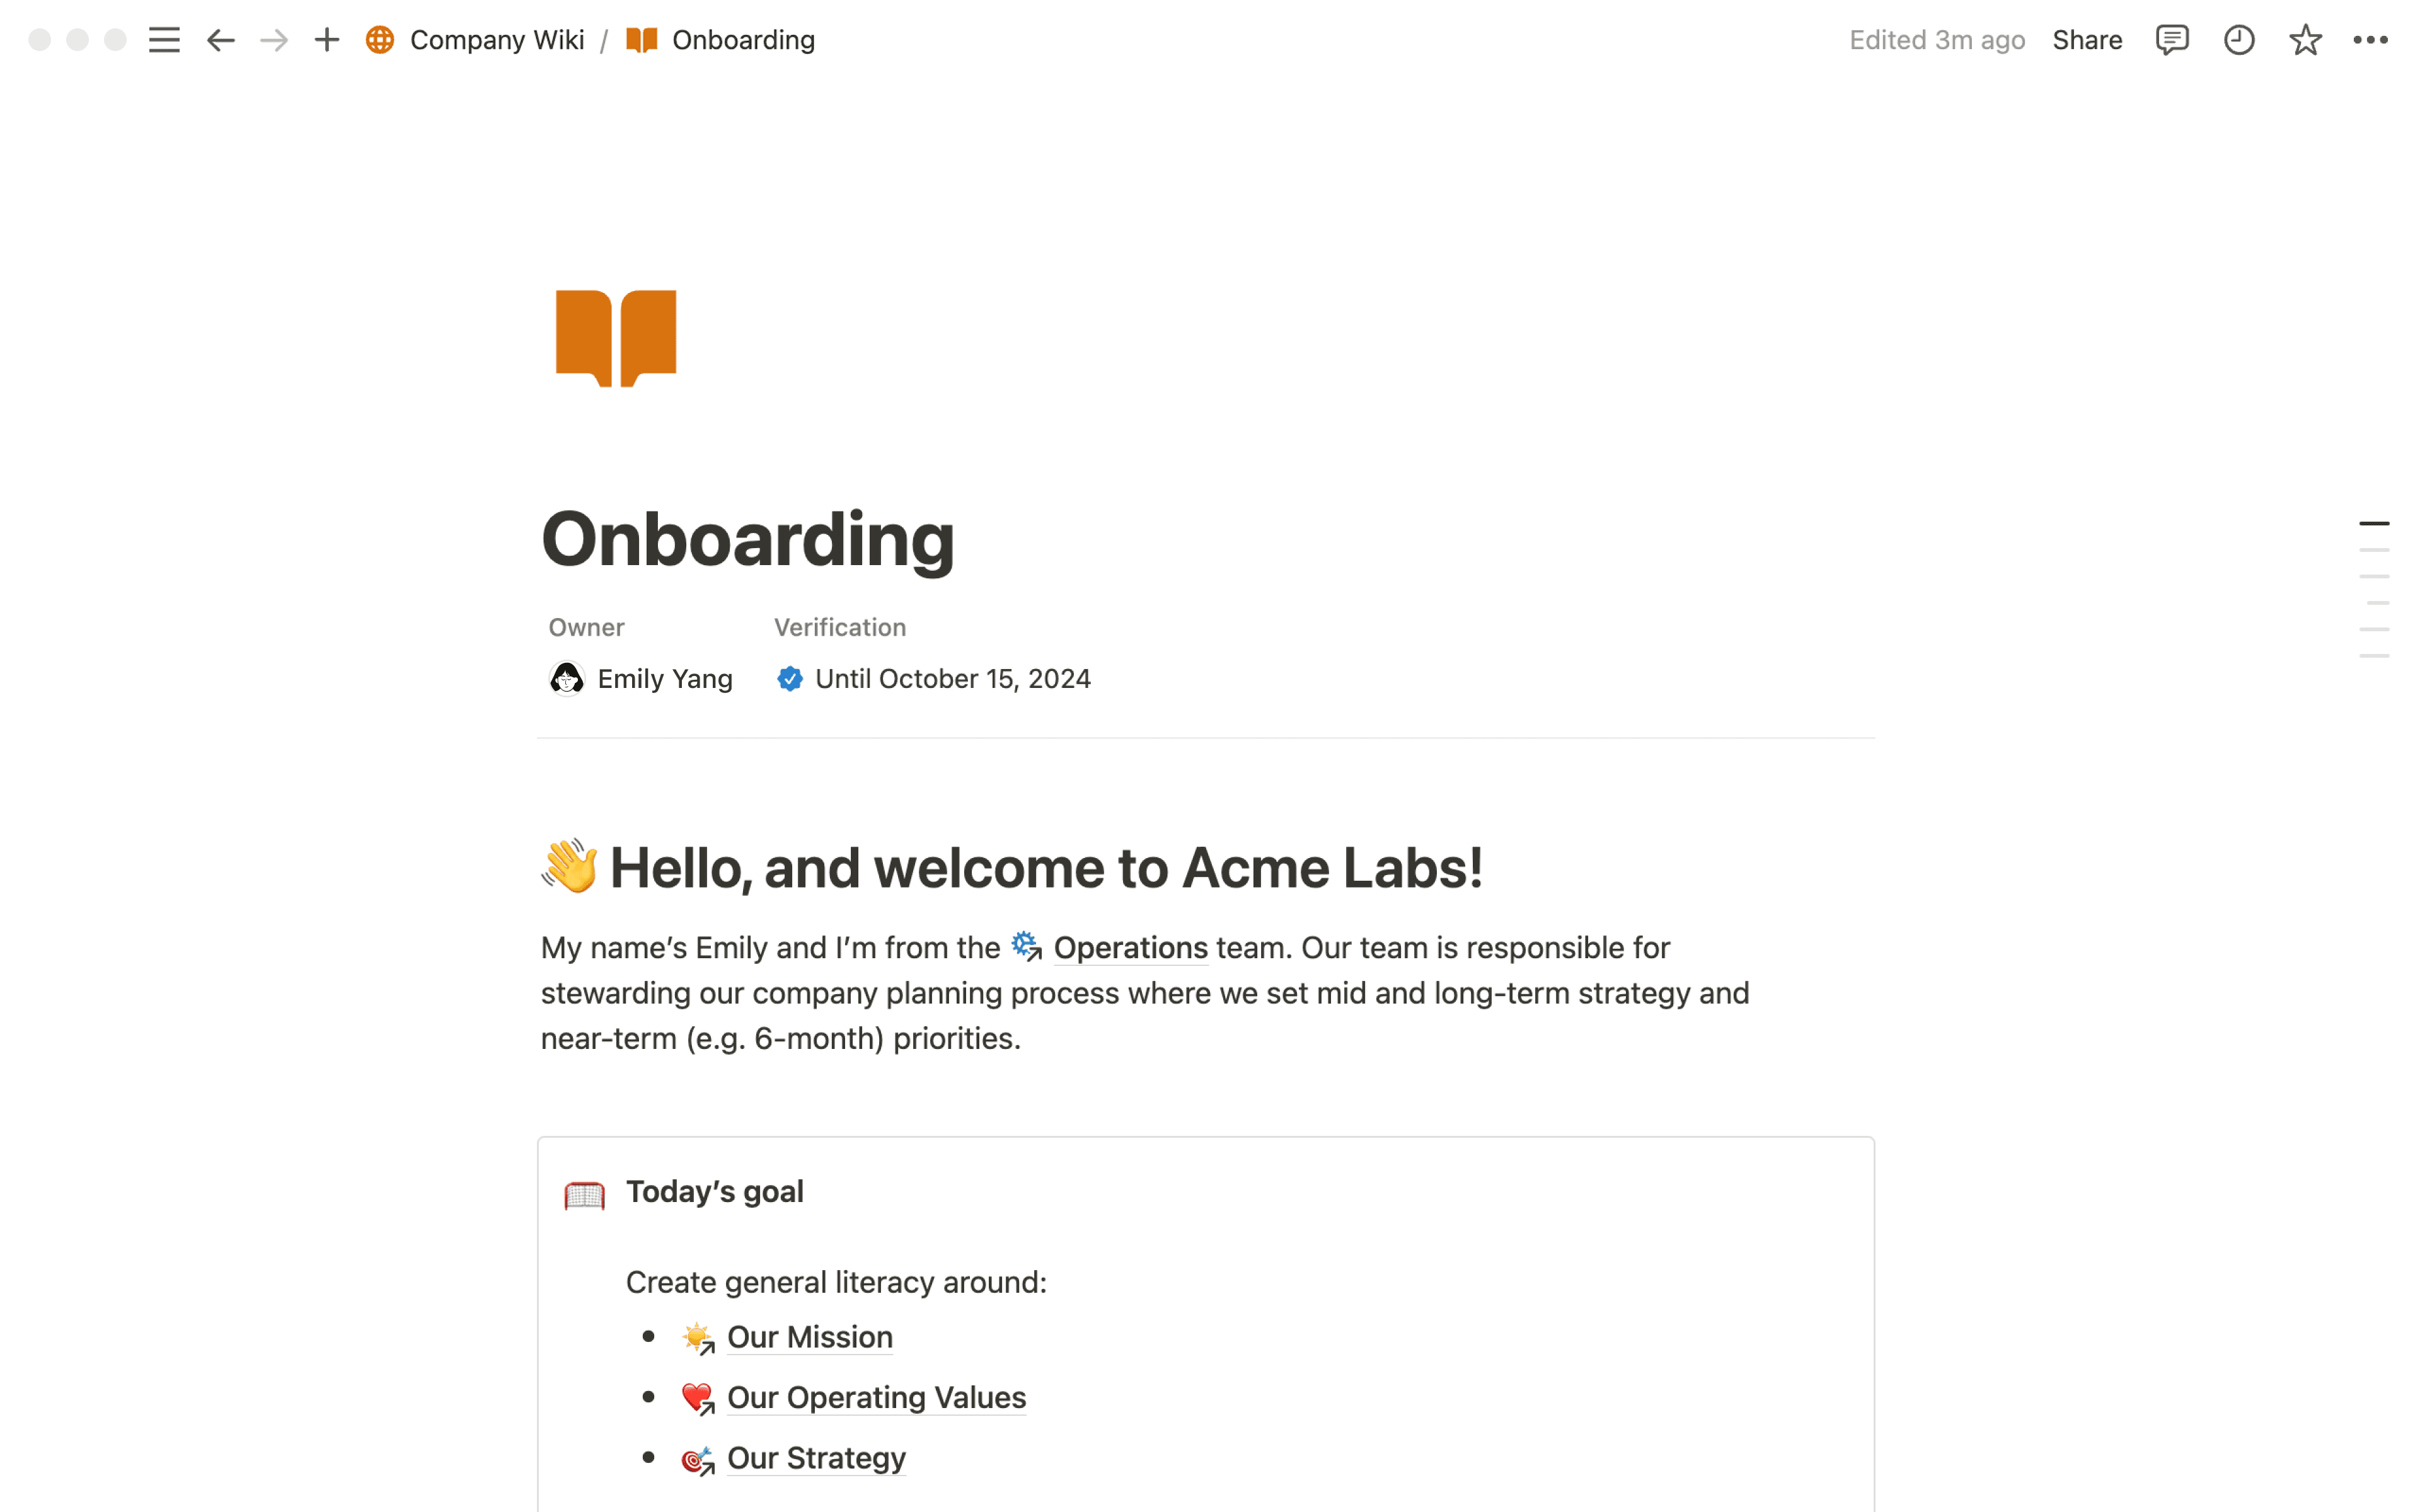View page history clock icon
This screenshot has height=1512, width=2420.
(2238, 40)
